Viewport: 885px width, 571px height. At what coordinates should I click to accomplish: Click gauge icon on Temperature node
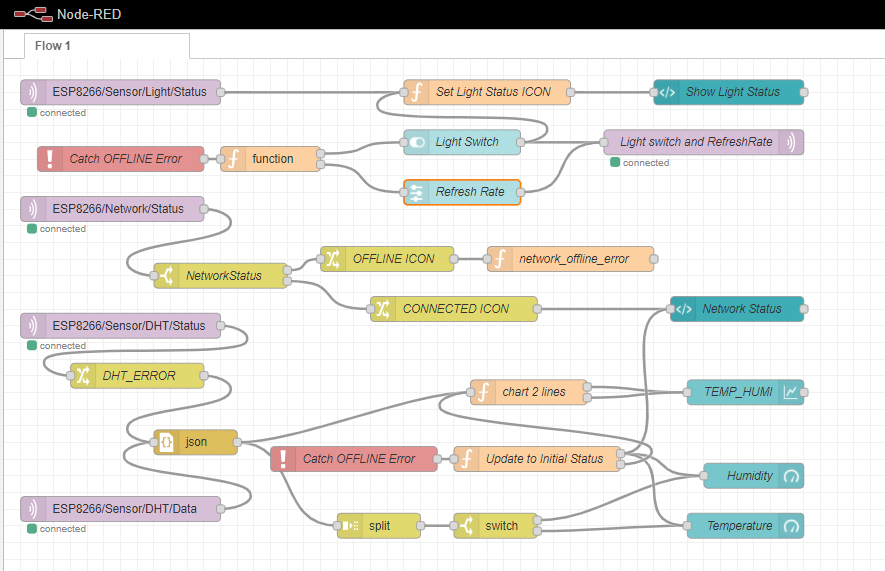791,526
